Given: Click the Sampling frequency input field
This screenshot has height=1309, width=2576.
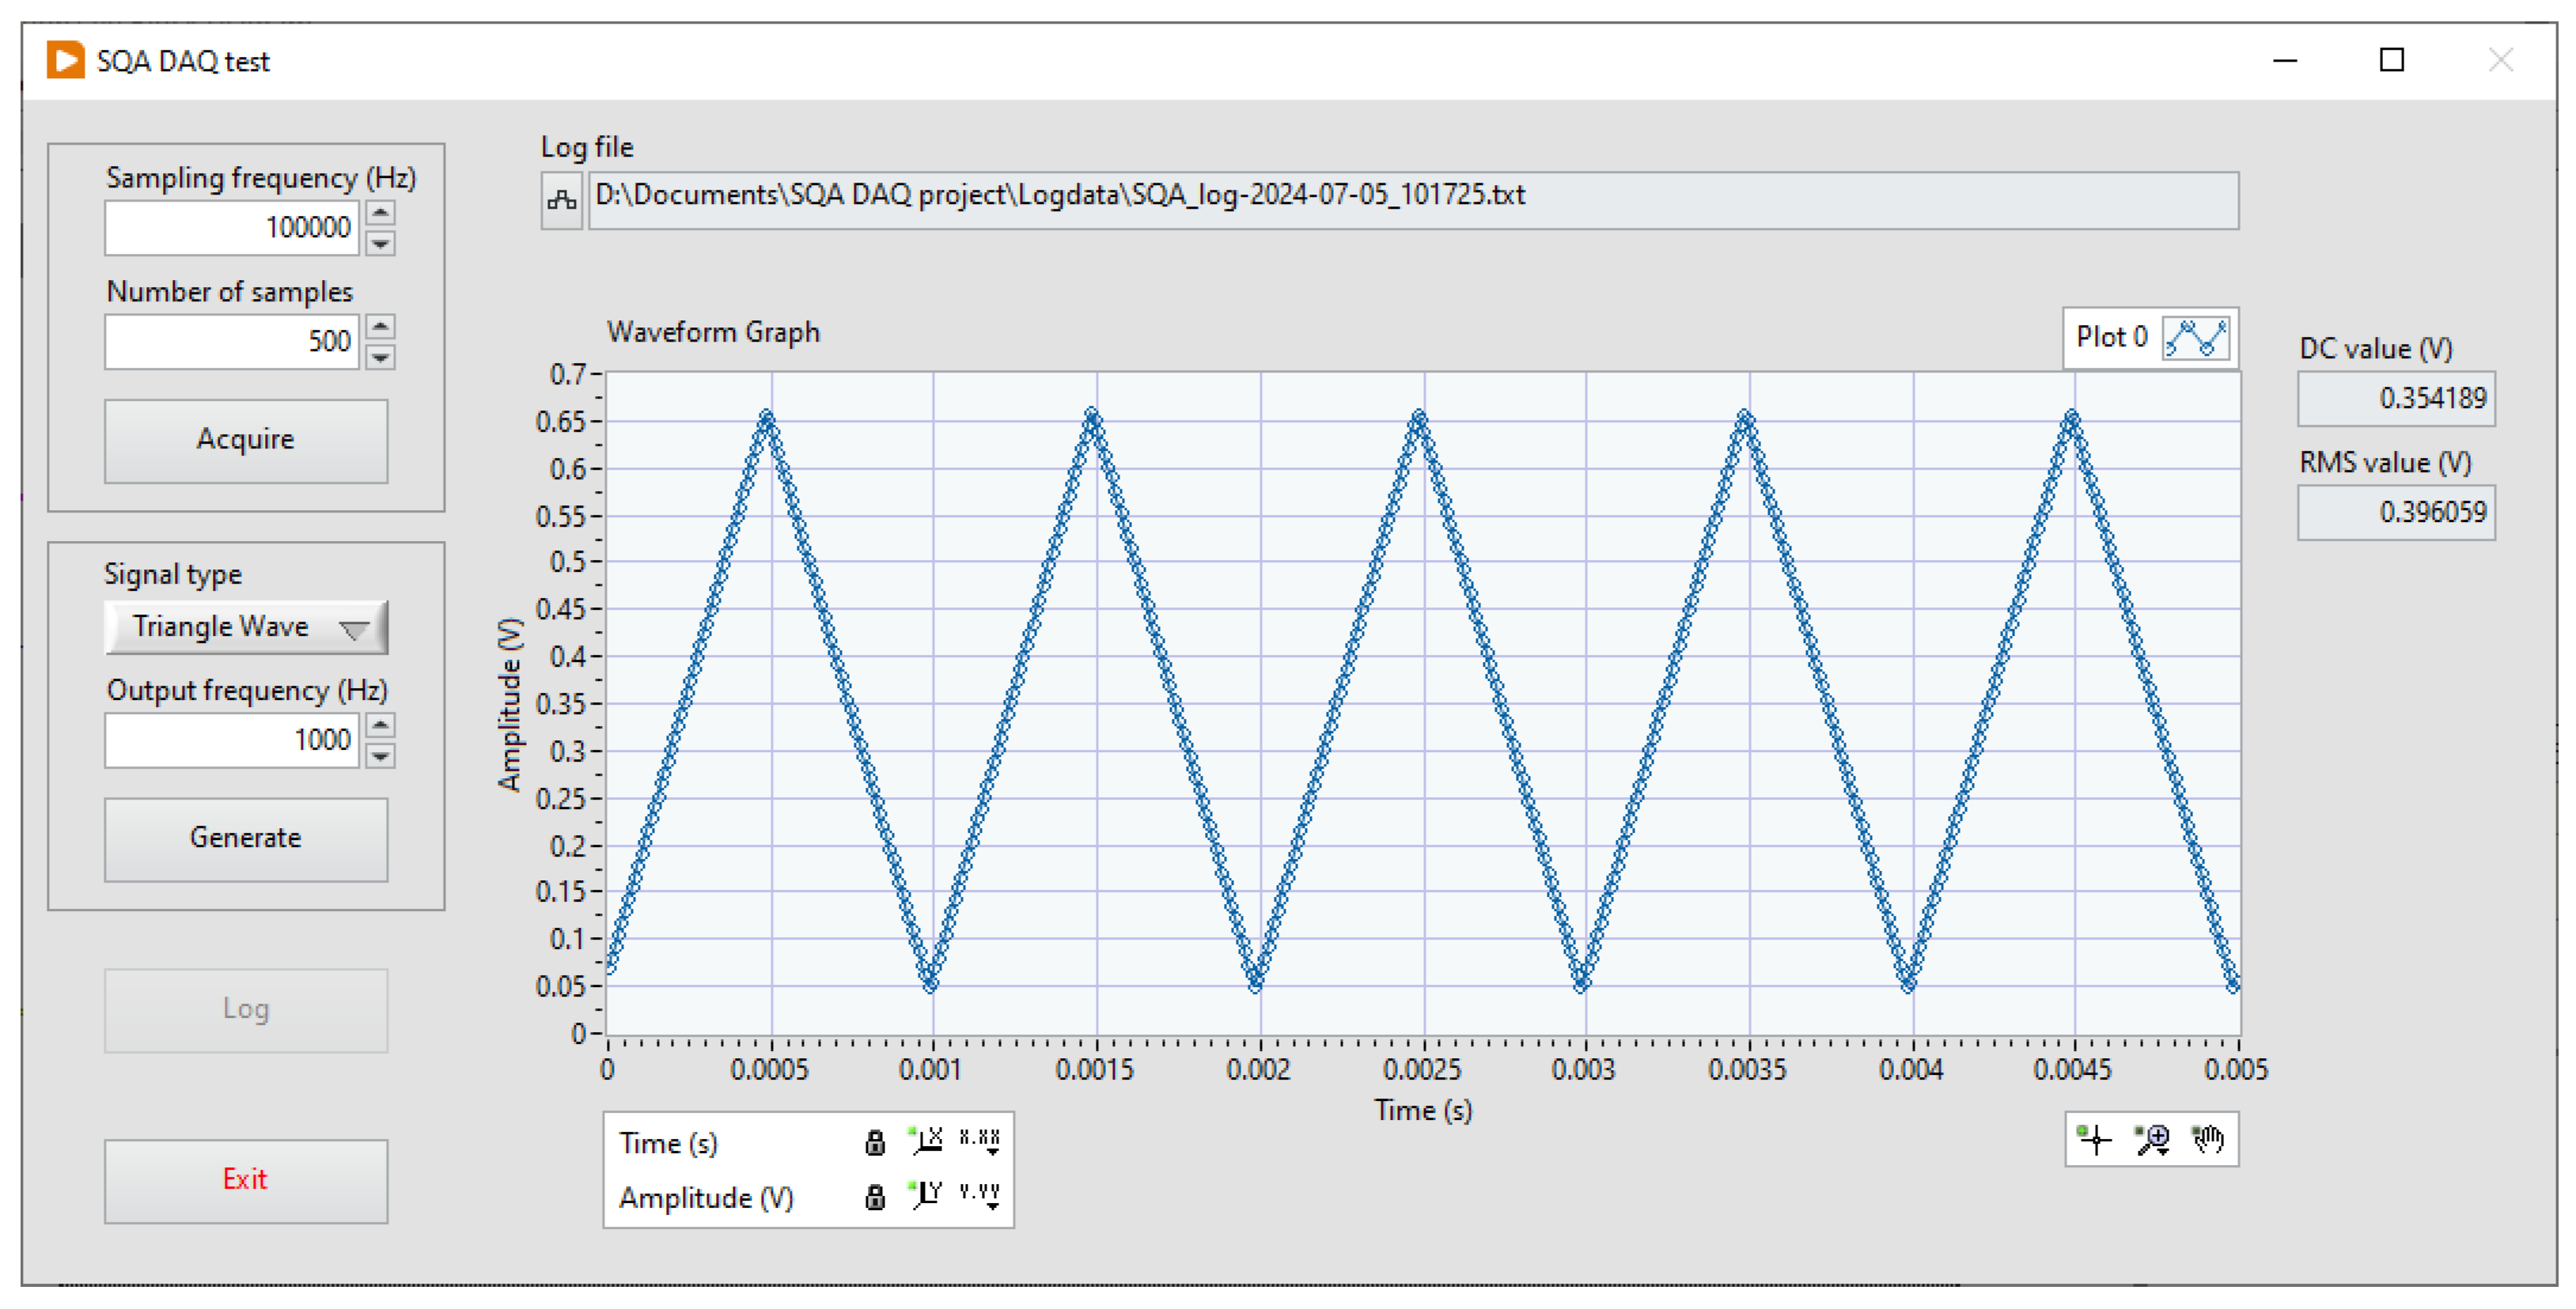Looking at the screenshot, I should 232,228.
